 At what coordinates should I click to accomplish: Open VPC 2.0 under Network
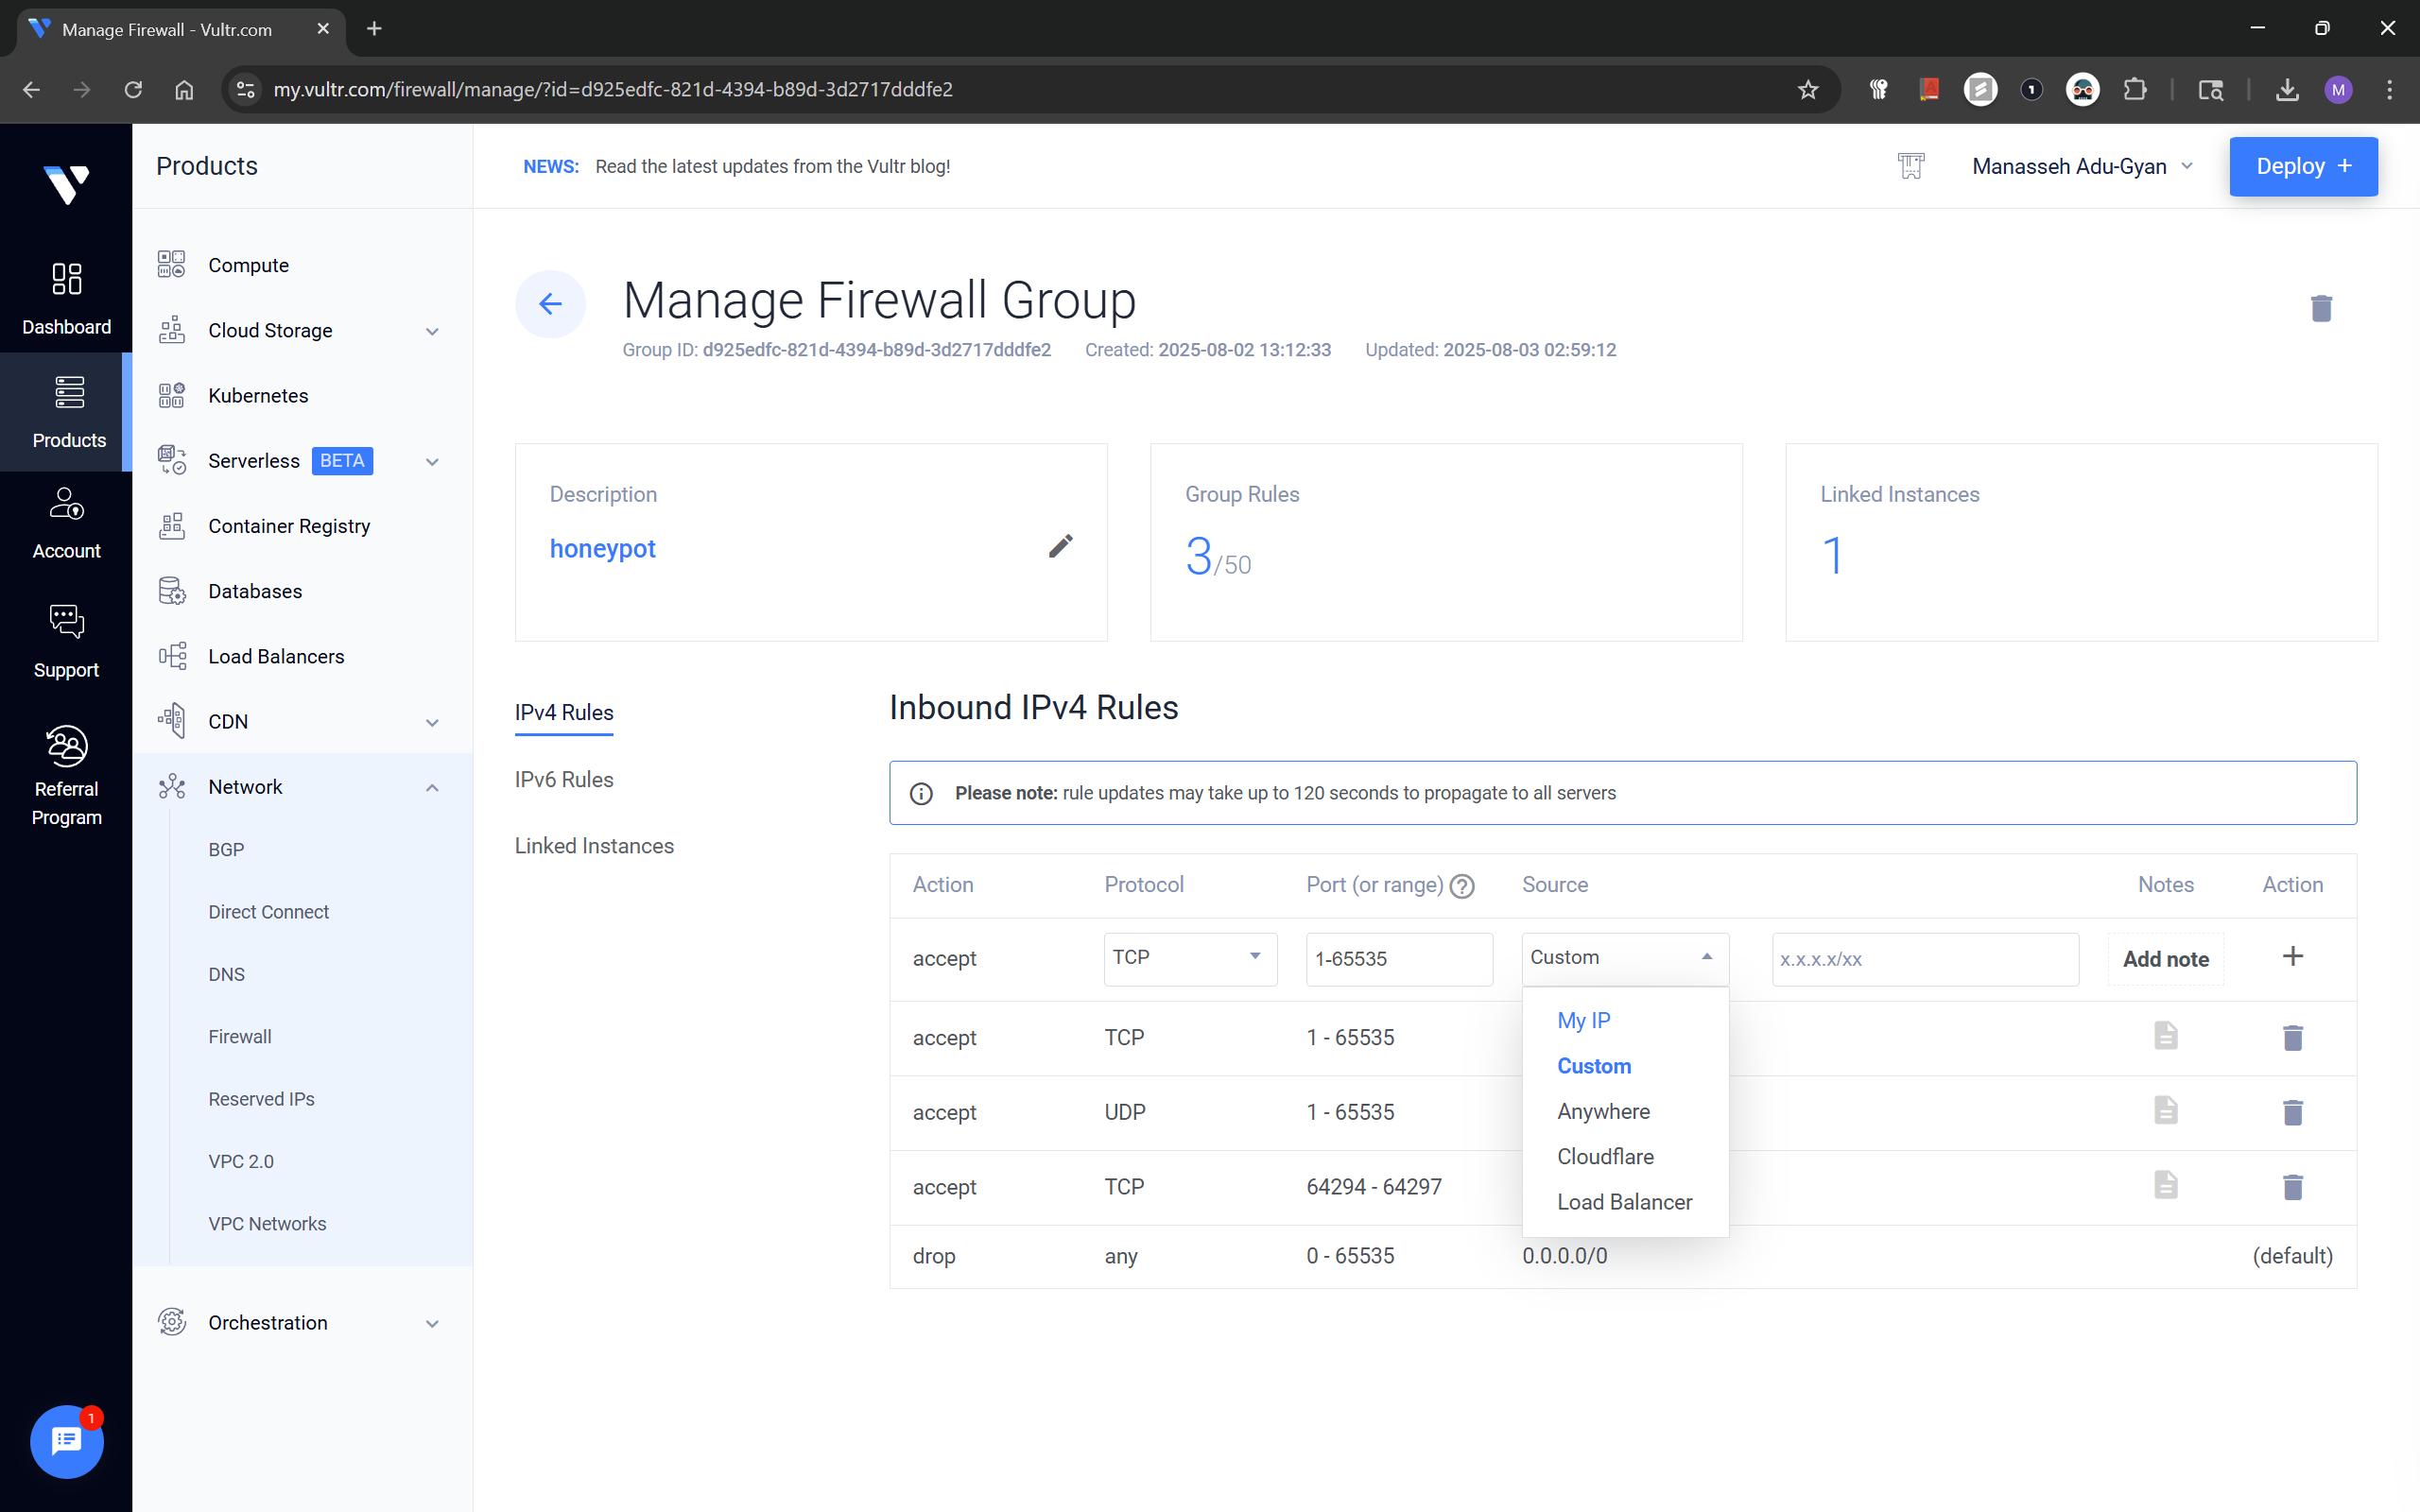[241, 1161]
